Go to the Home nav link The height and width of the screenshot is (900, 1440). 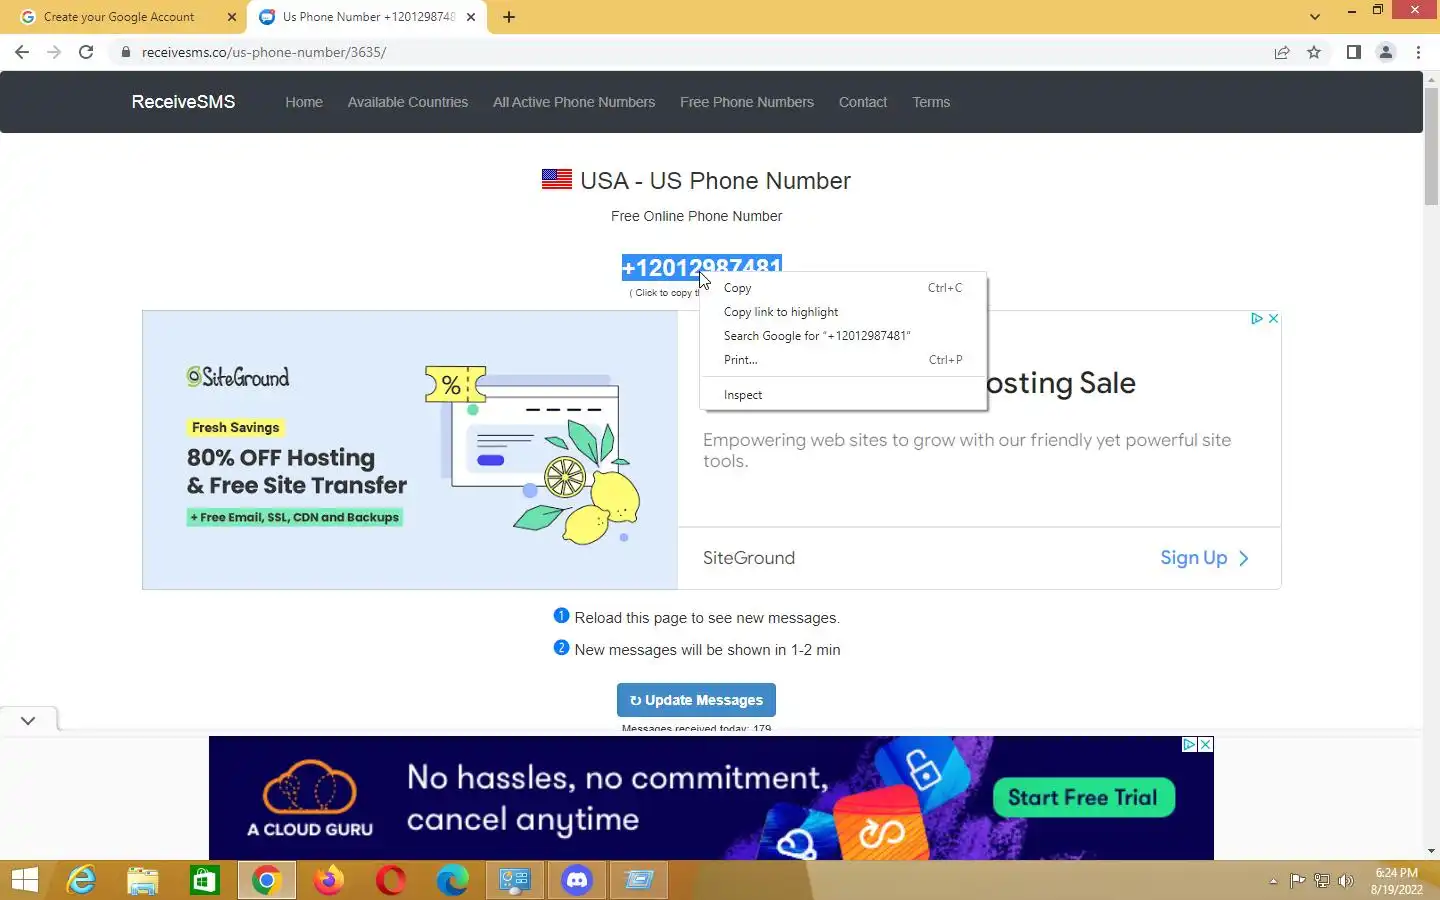[x=304, y=102]
